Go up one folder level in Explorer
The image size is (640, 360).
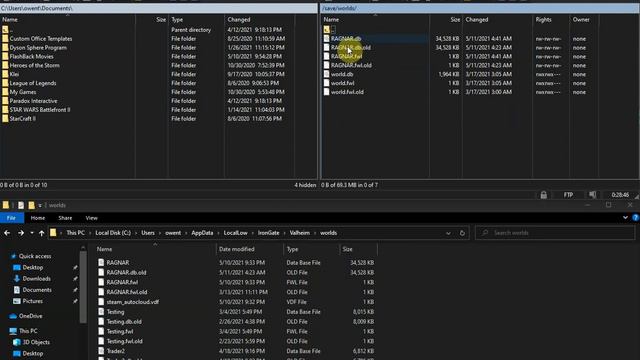[42, 233]
